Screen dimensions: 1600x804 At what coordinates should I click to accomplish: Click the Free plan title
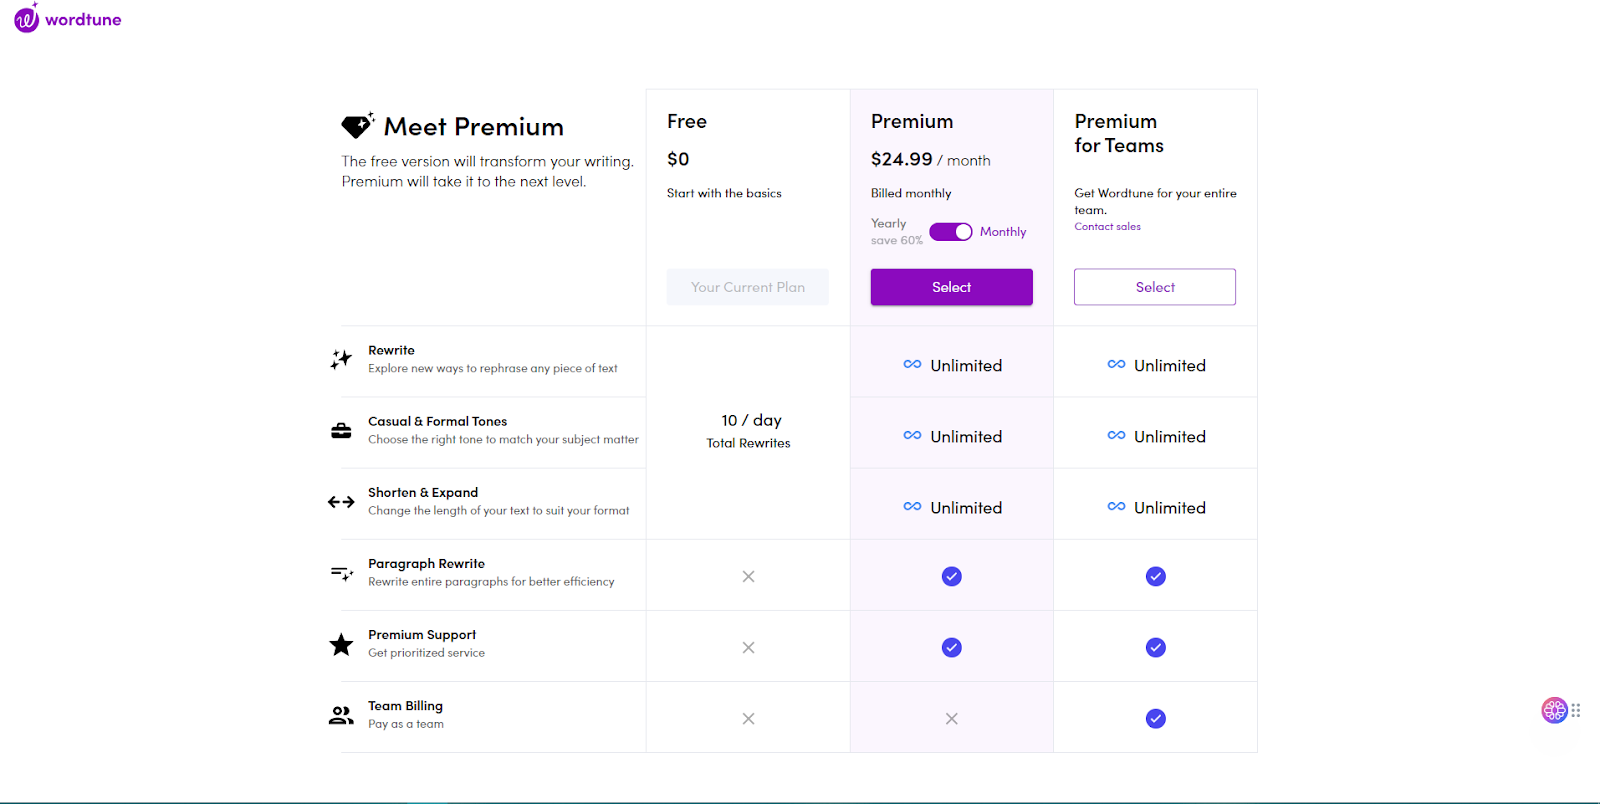(687, 121)
